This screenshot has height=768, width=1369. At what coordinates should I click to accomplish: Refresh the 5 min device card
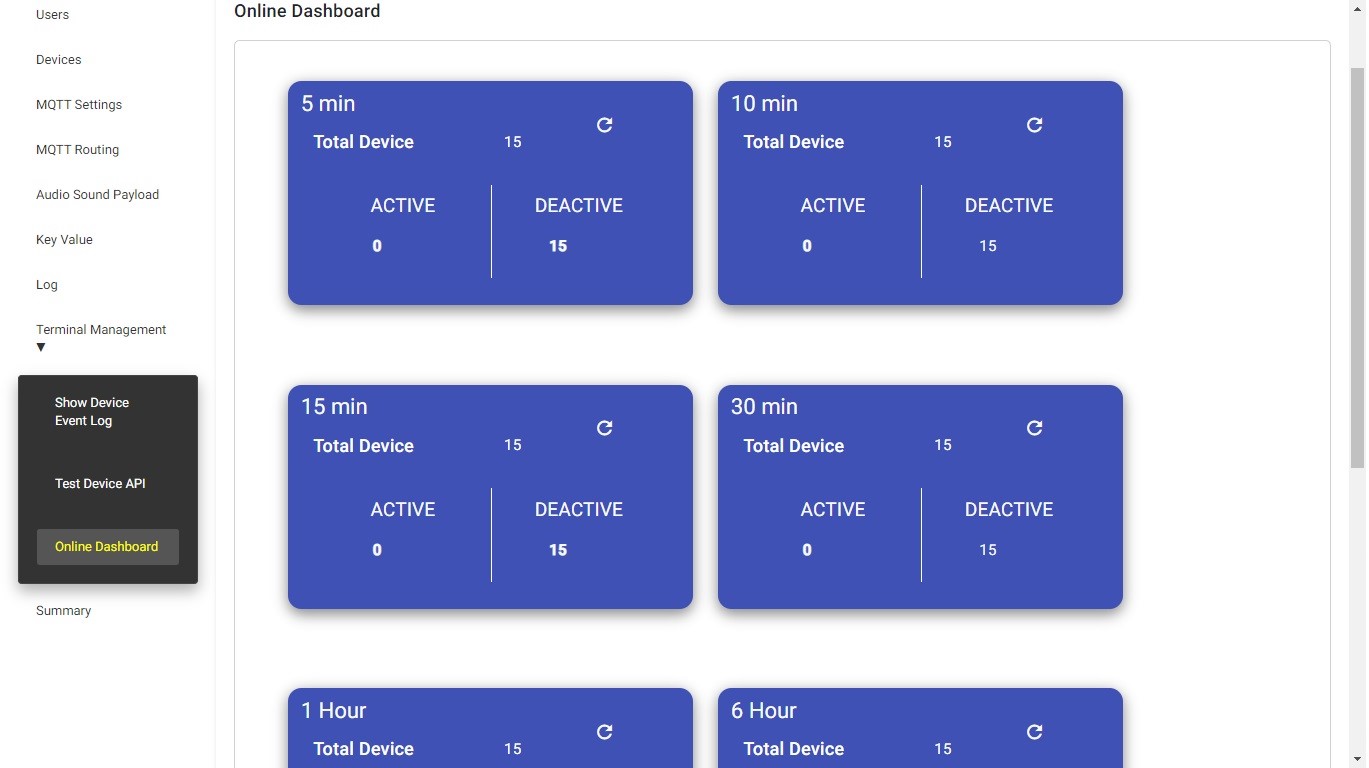click(604, 125)
